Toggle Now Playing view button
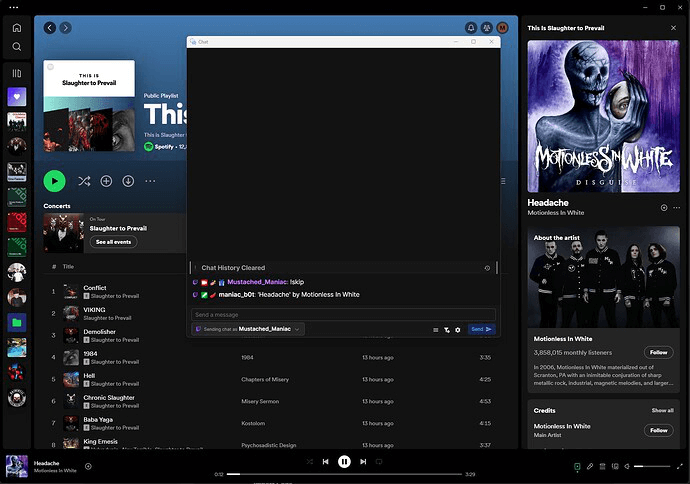 tap(577, 466)
